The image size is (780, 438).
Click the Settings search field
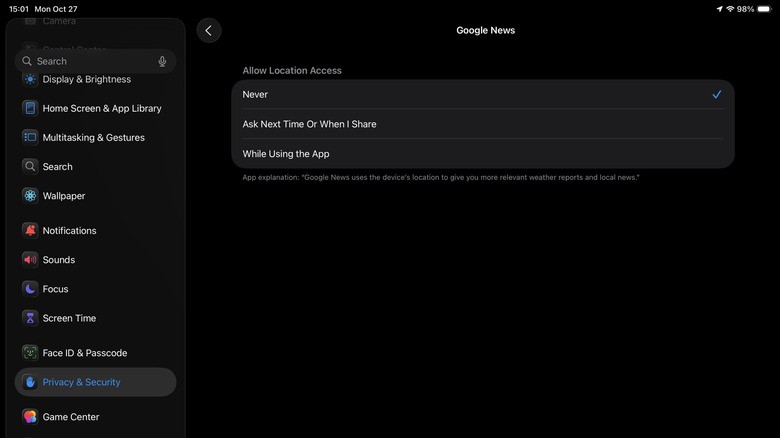(90, 61)
